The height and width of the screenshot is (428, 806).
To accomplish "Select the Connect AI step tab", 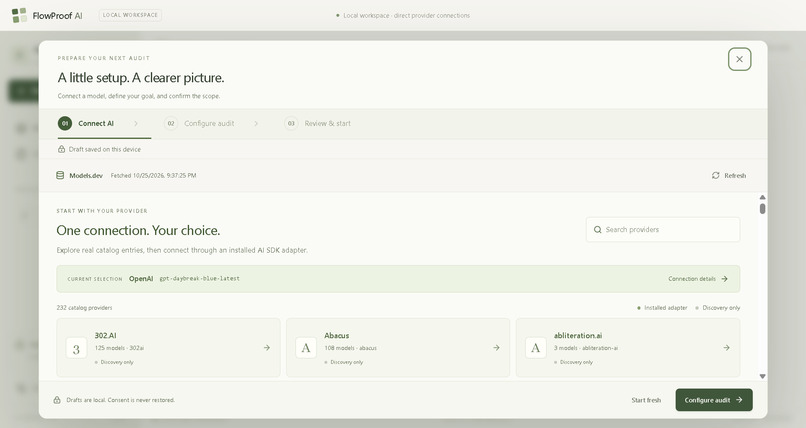I will click(x=104, y=123).
